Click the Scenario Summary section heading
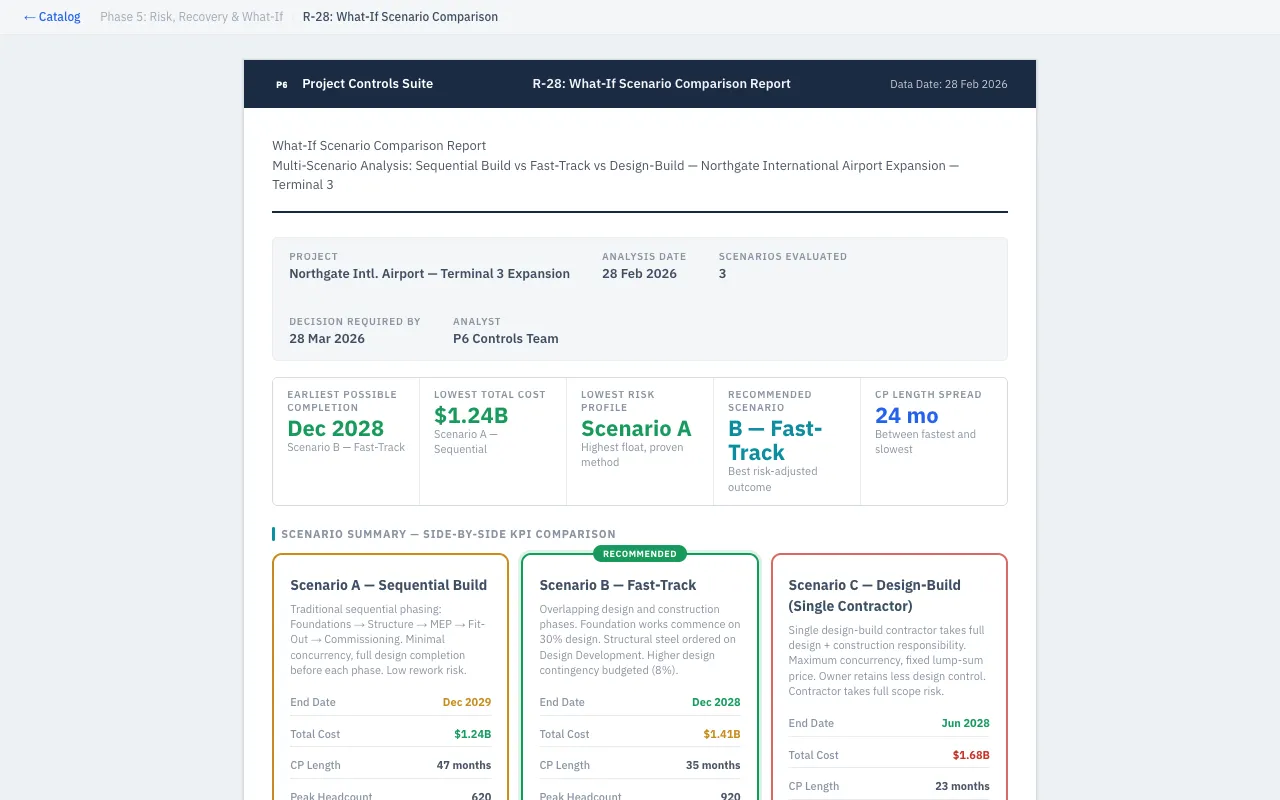The width and height of the screenshot is (1280, 800). click(x=448, y=534)
